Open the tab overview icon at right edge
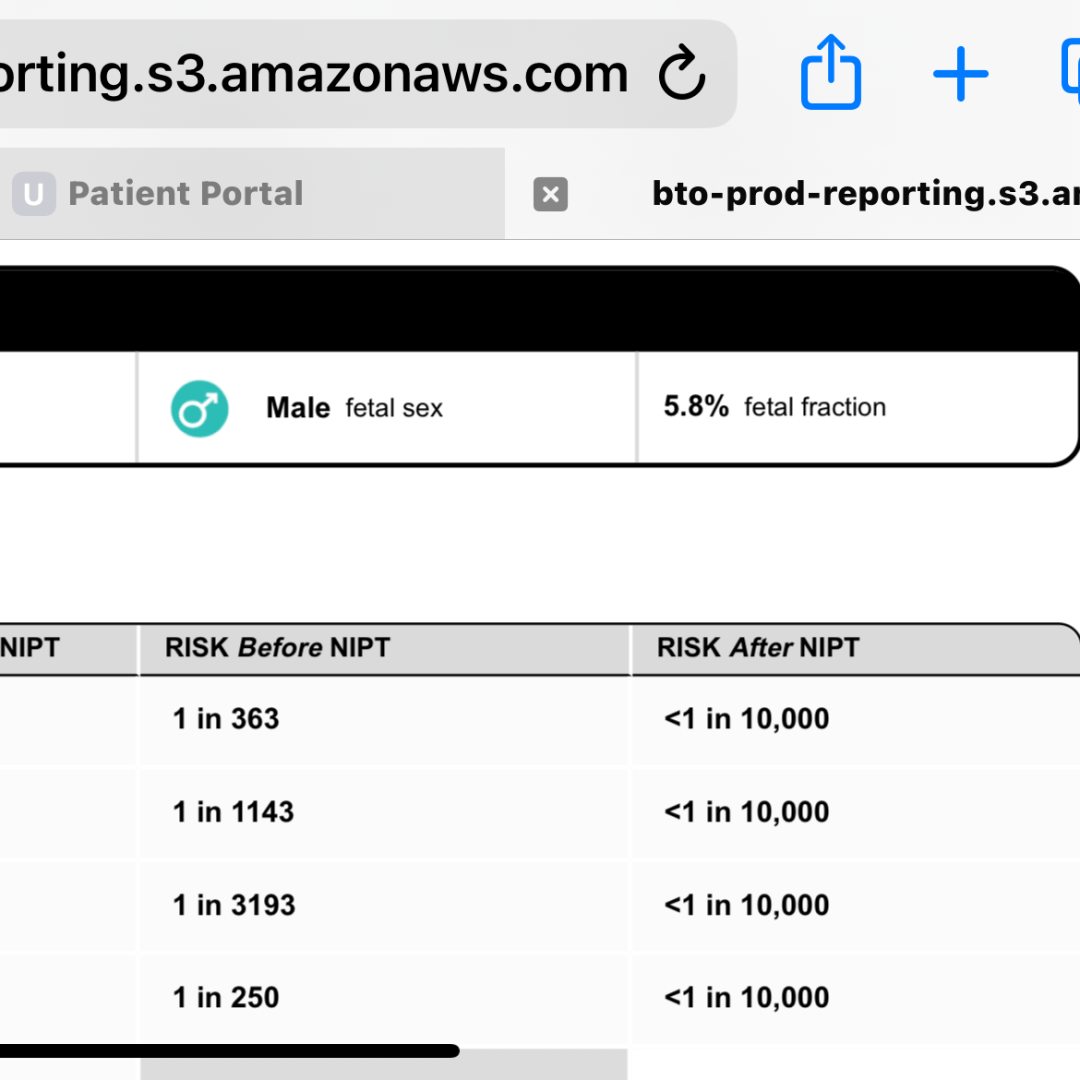Viewport: 1080px width, 1080px height. (x=1070, y=74)
